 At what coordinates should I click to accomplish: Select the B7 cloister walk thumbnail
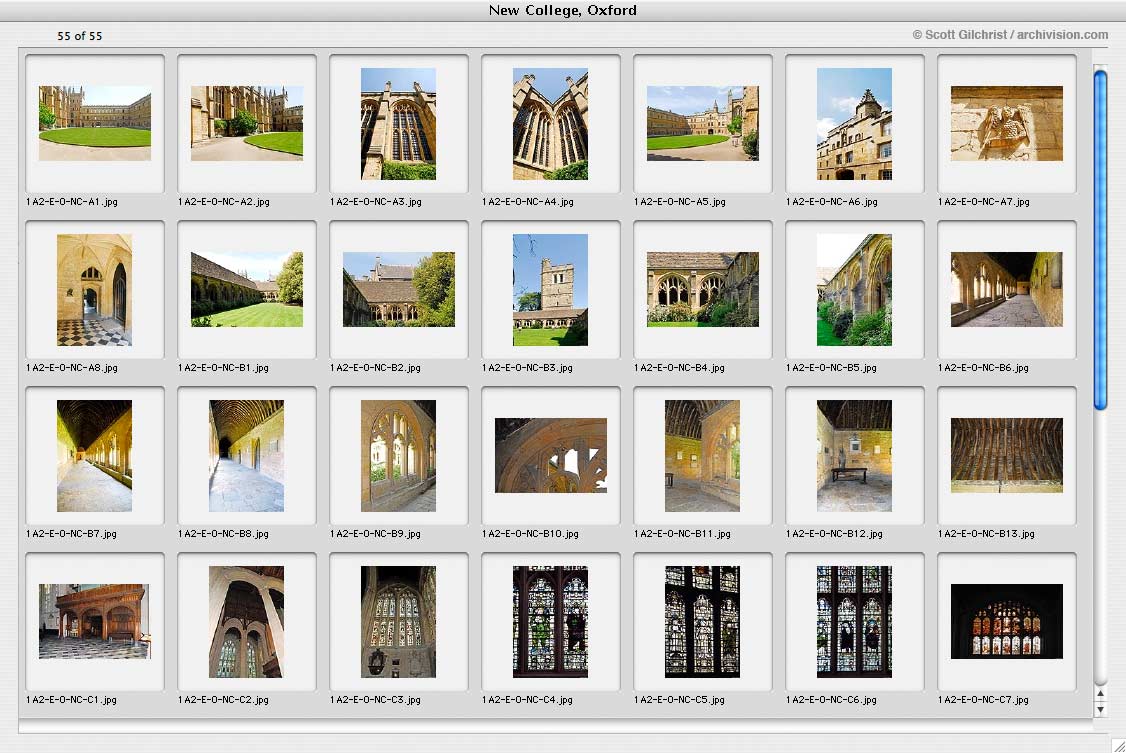tap(95, 456)
